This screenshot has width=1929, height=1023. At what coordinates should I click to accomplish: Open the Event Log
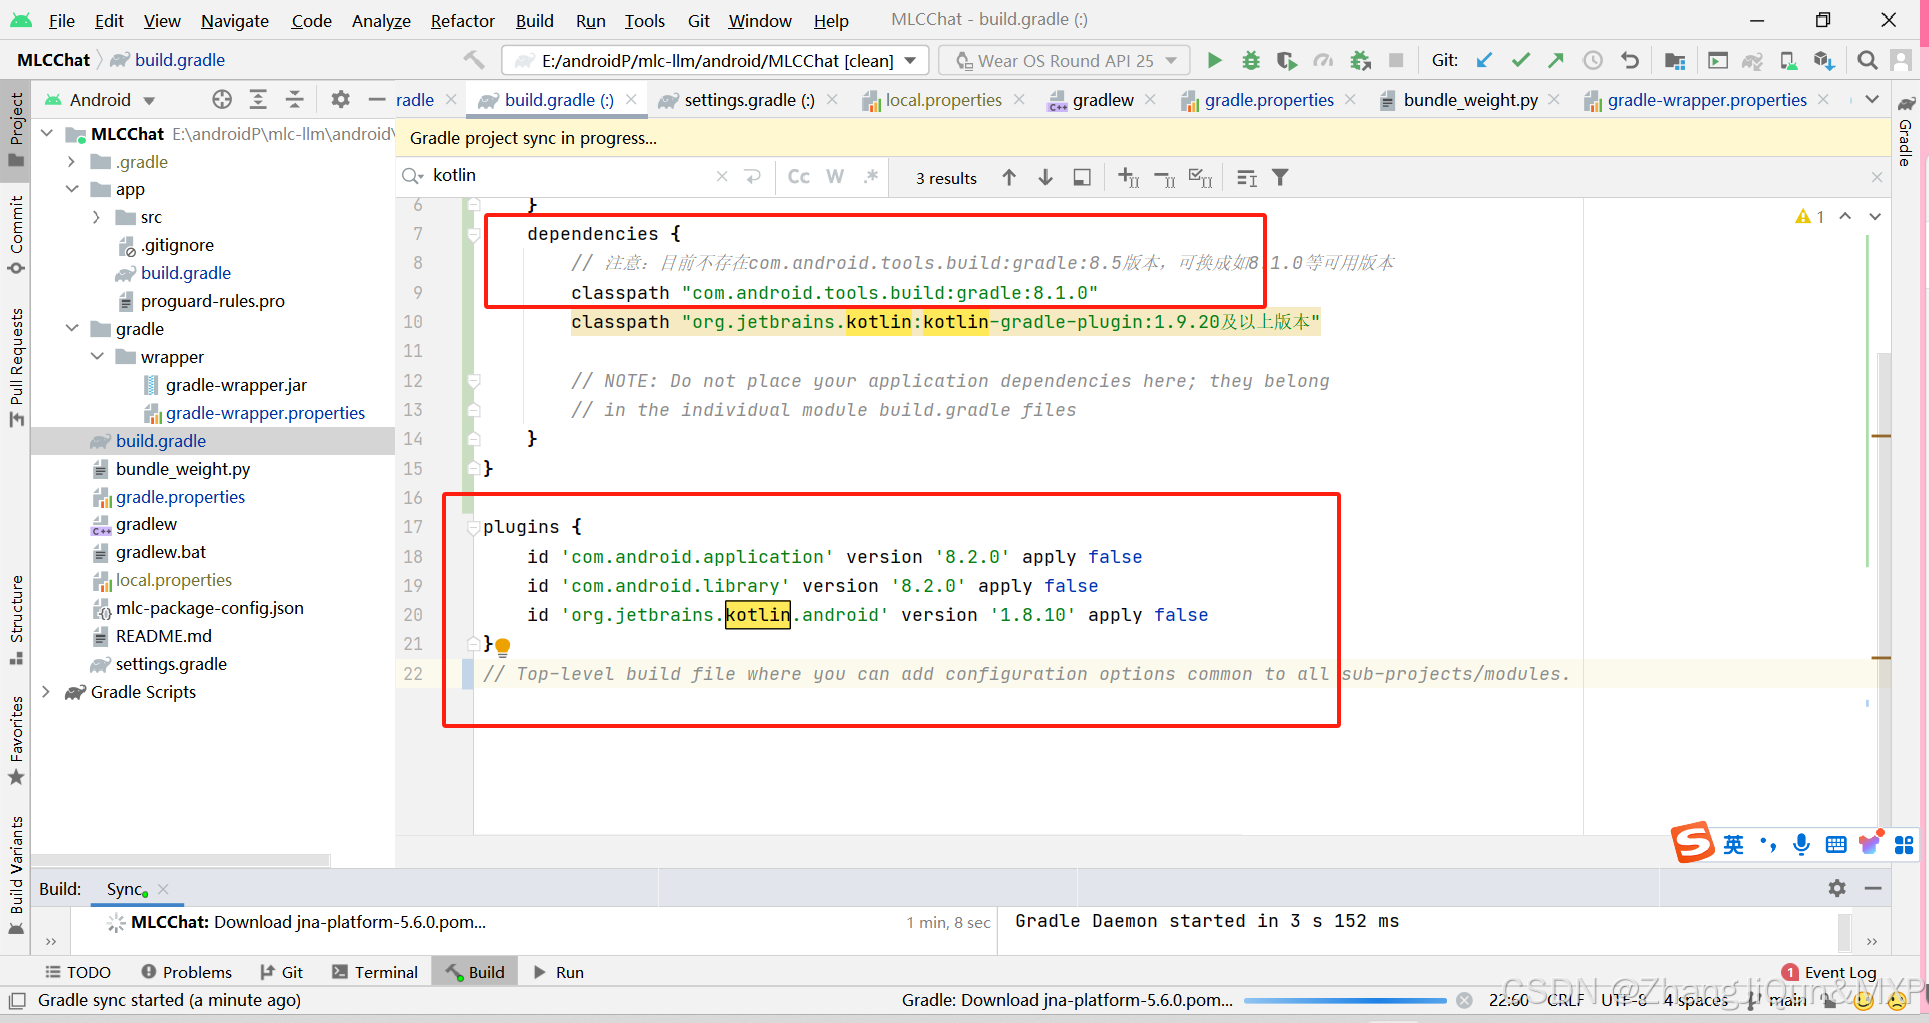(x=1829, y=972)
